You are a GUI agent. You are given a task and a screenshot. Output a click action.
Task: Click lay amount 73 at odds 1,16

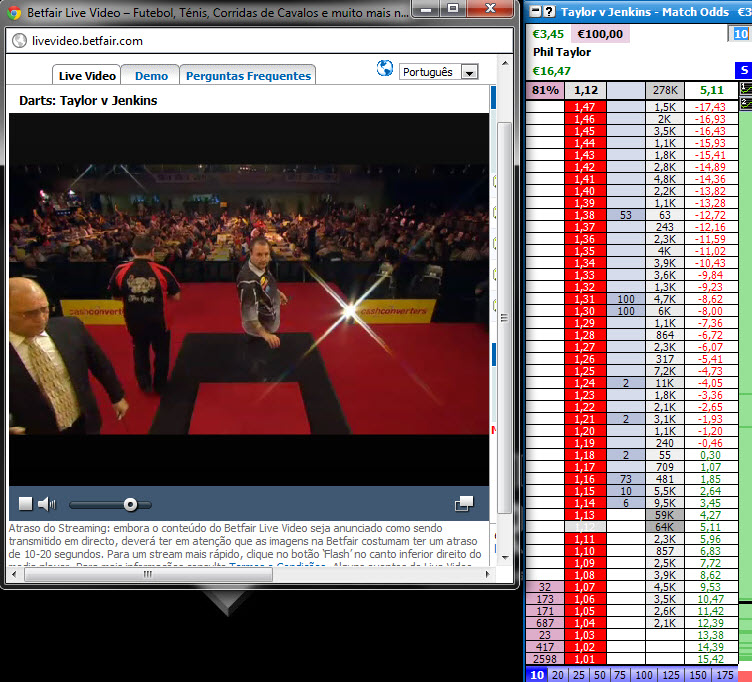coord(626,479)
